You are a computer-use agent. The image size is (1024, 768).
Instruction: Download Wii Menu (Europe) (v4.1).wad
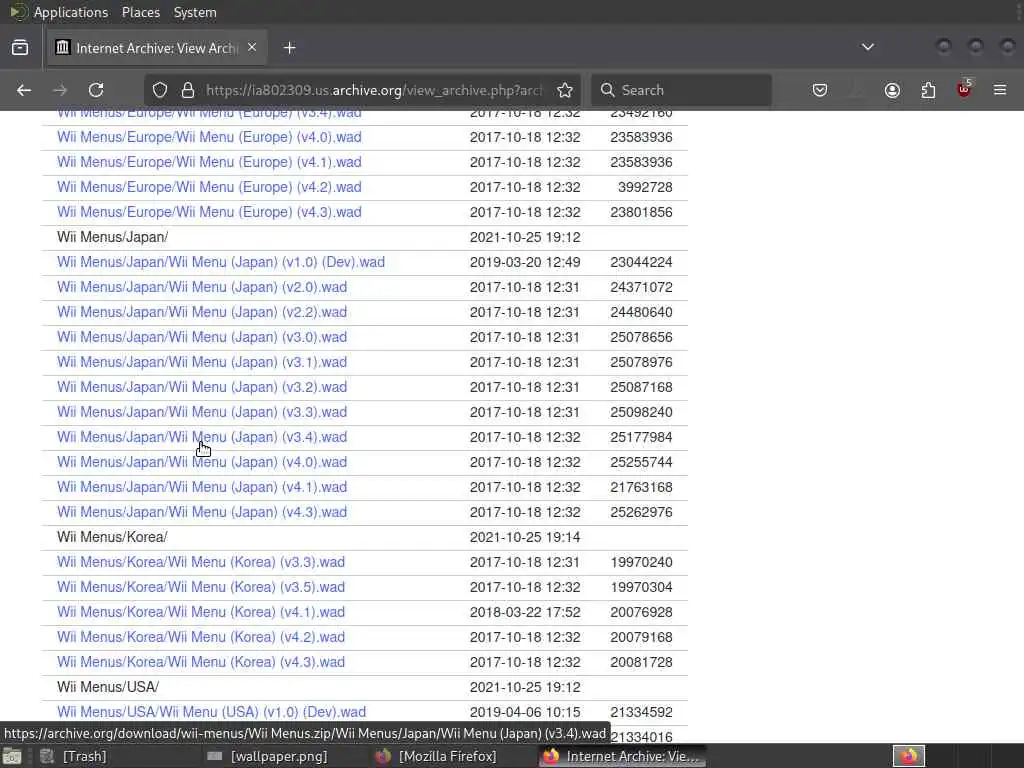coord(209,162)
